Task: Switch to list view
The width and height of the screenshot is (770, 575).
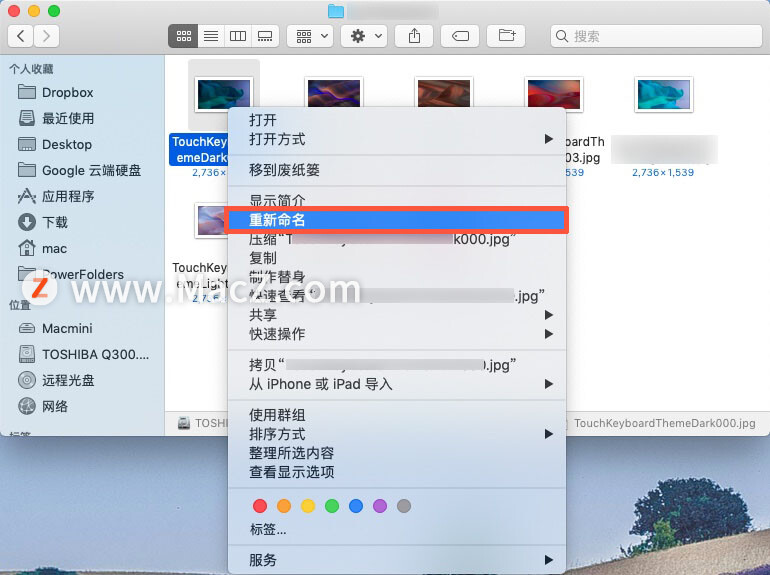Action: point(211,36)
